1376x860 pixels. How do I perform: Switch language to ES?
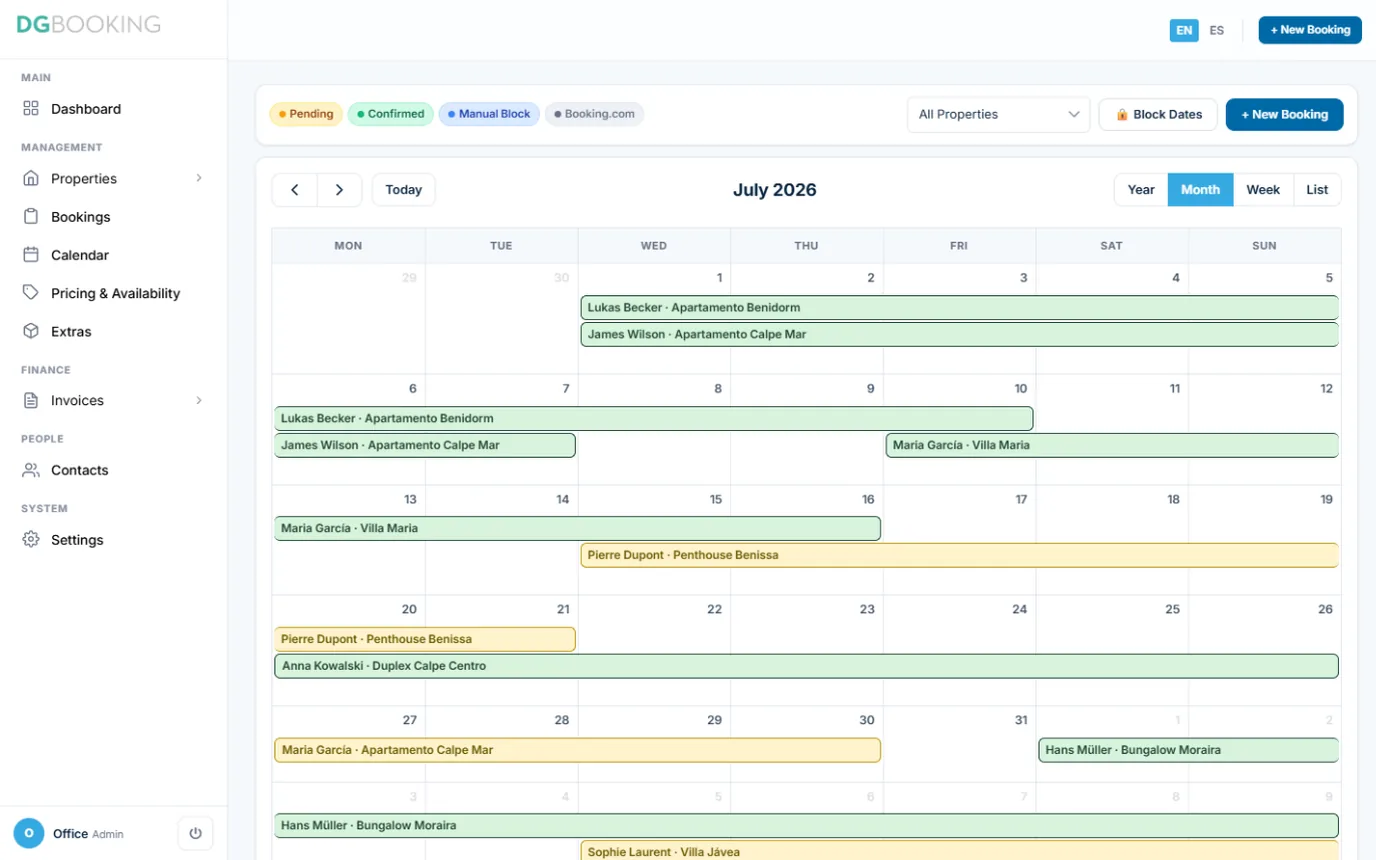pos(1217,30)
